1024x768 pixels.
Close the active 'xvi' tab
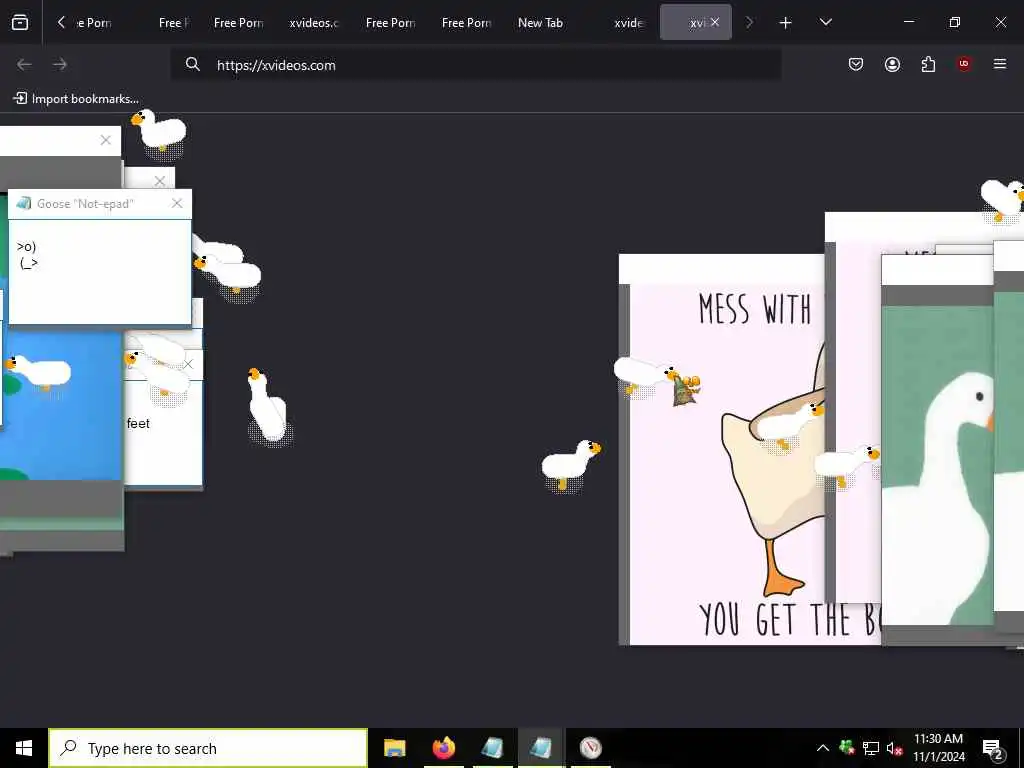[715, 22]
